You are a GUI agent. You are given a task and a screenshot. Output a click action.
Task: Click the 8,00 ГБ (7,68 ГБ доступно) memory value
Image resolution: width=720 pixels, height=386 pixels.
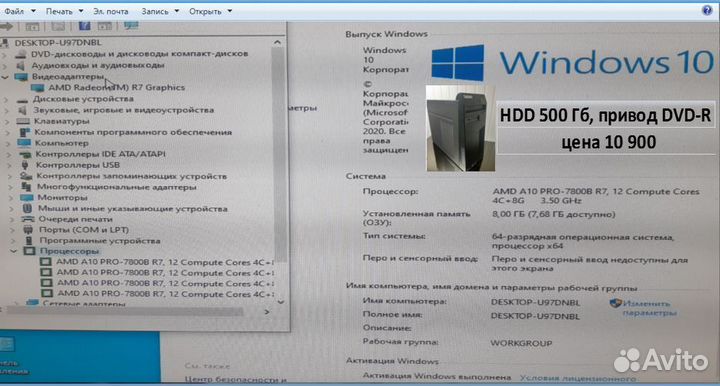pos(553,214)
